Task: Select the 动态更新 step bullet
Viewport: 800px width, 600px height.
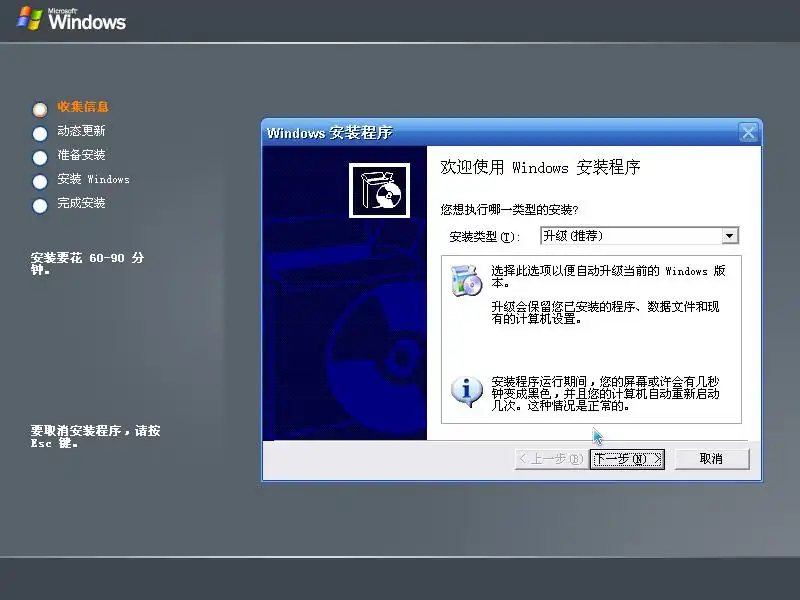Action: [x=40, y=134]
